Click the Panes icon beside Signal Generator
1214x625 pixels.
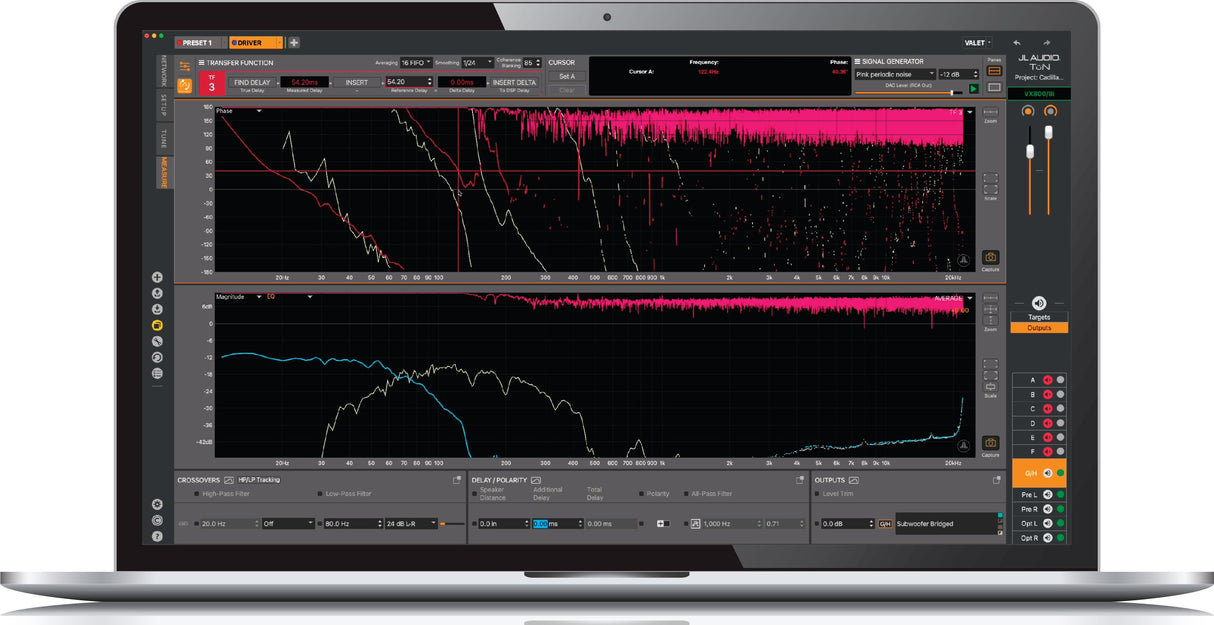994,71
